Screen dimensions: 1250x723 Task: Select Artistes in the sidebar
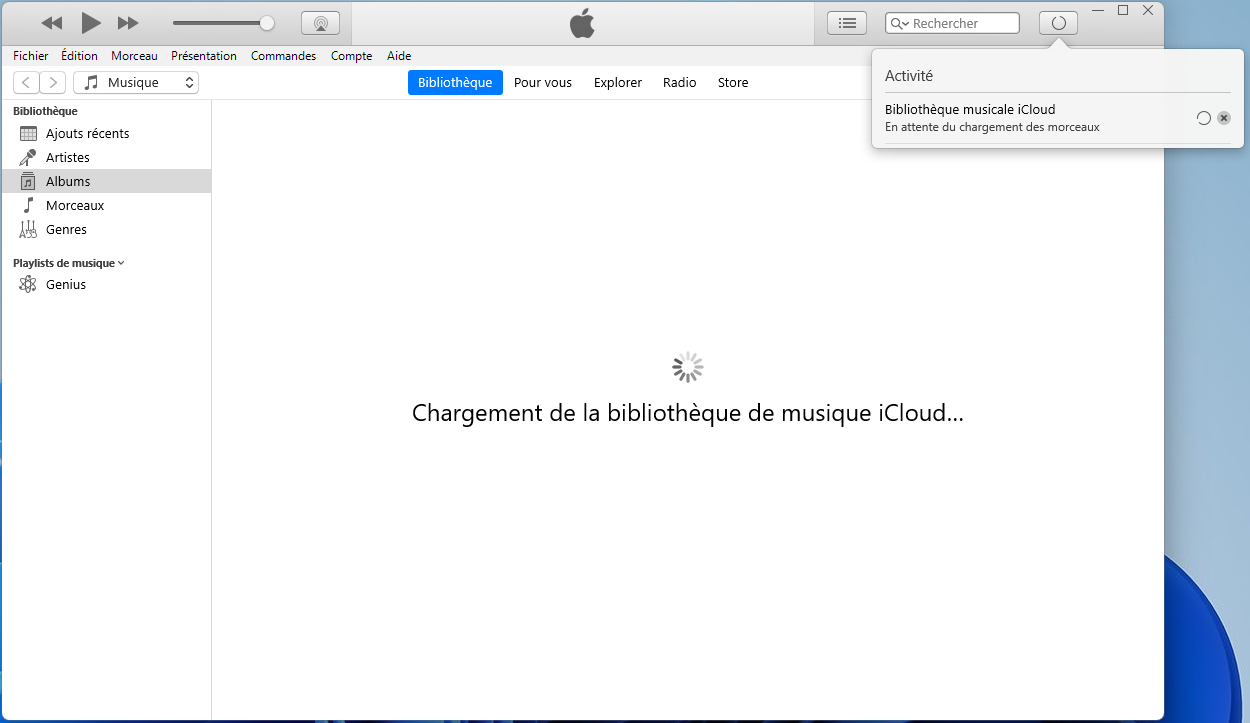106,157
